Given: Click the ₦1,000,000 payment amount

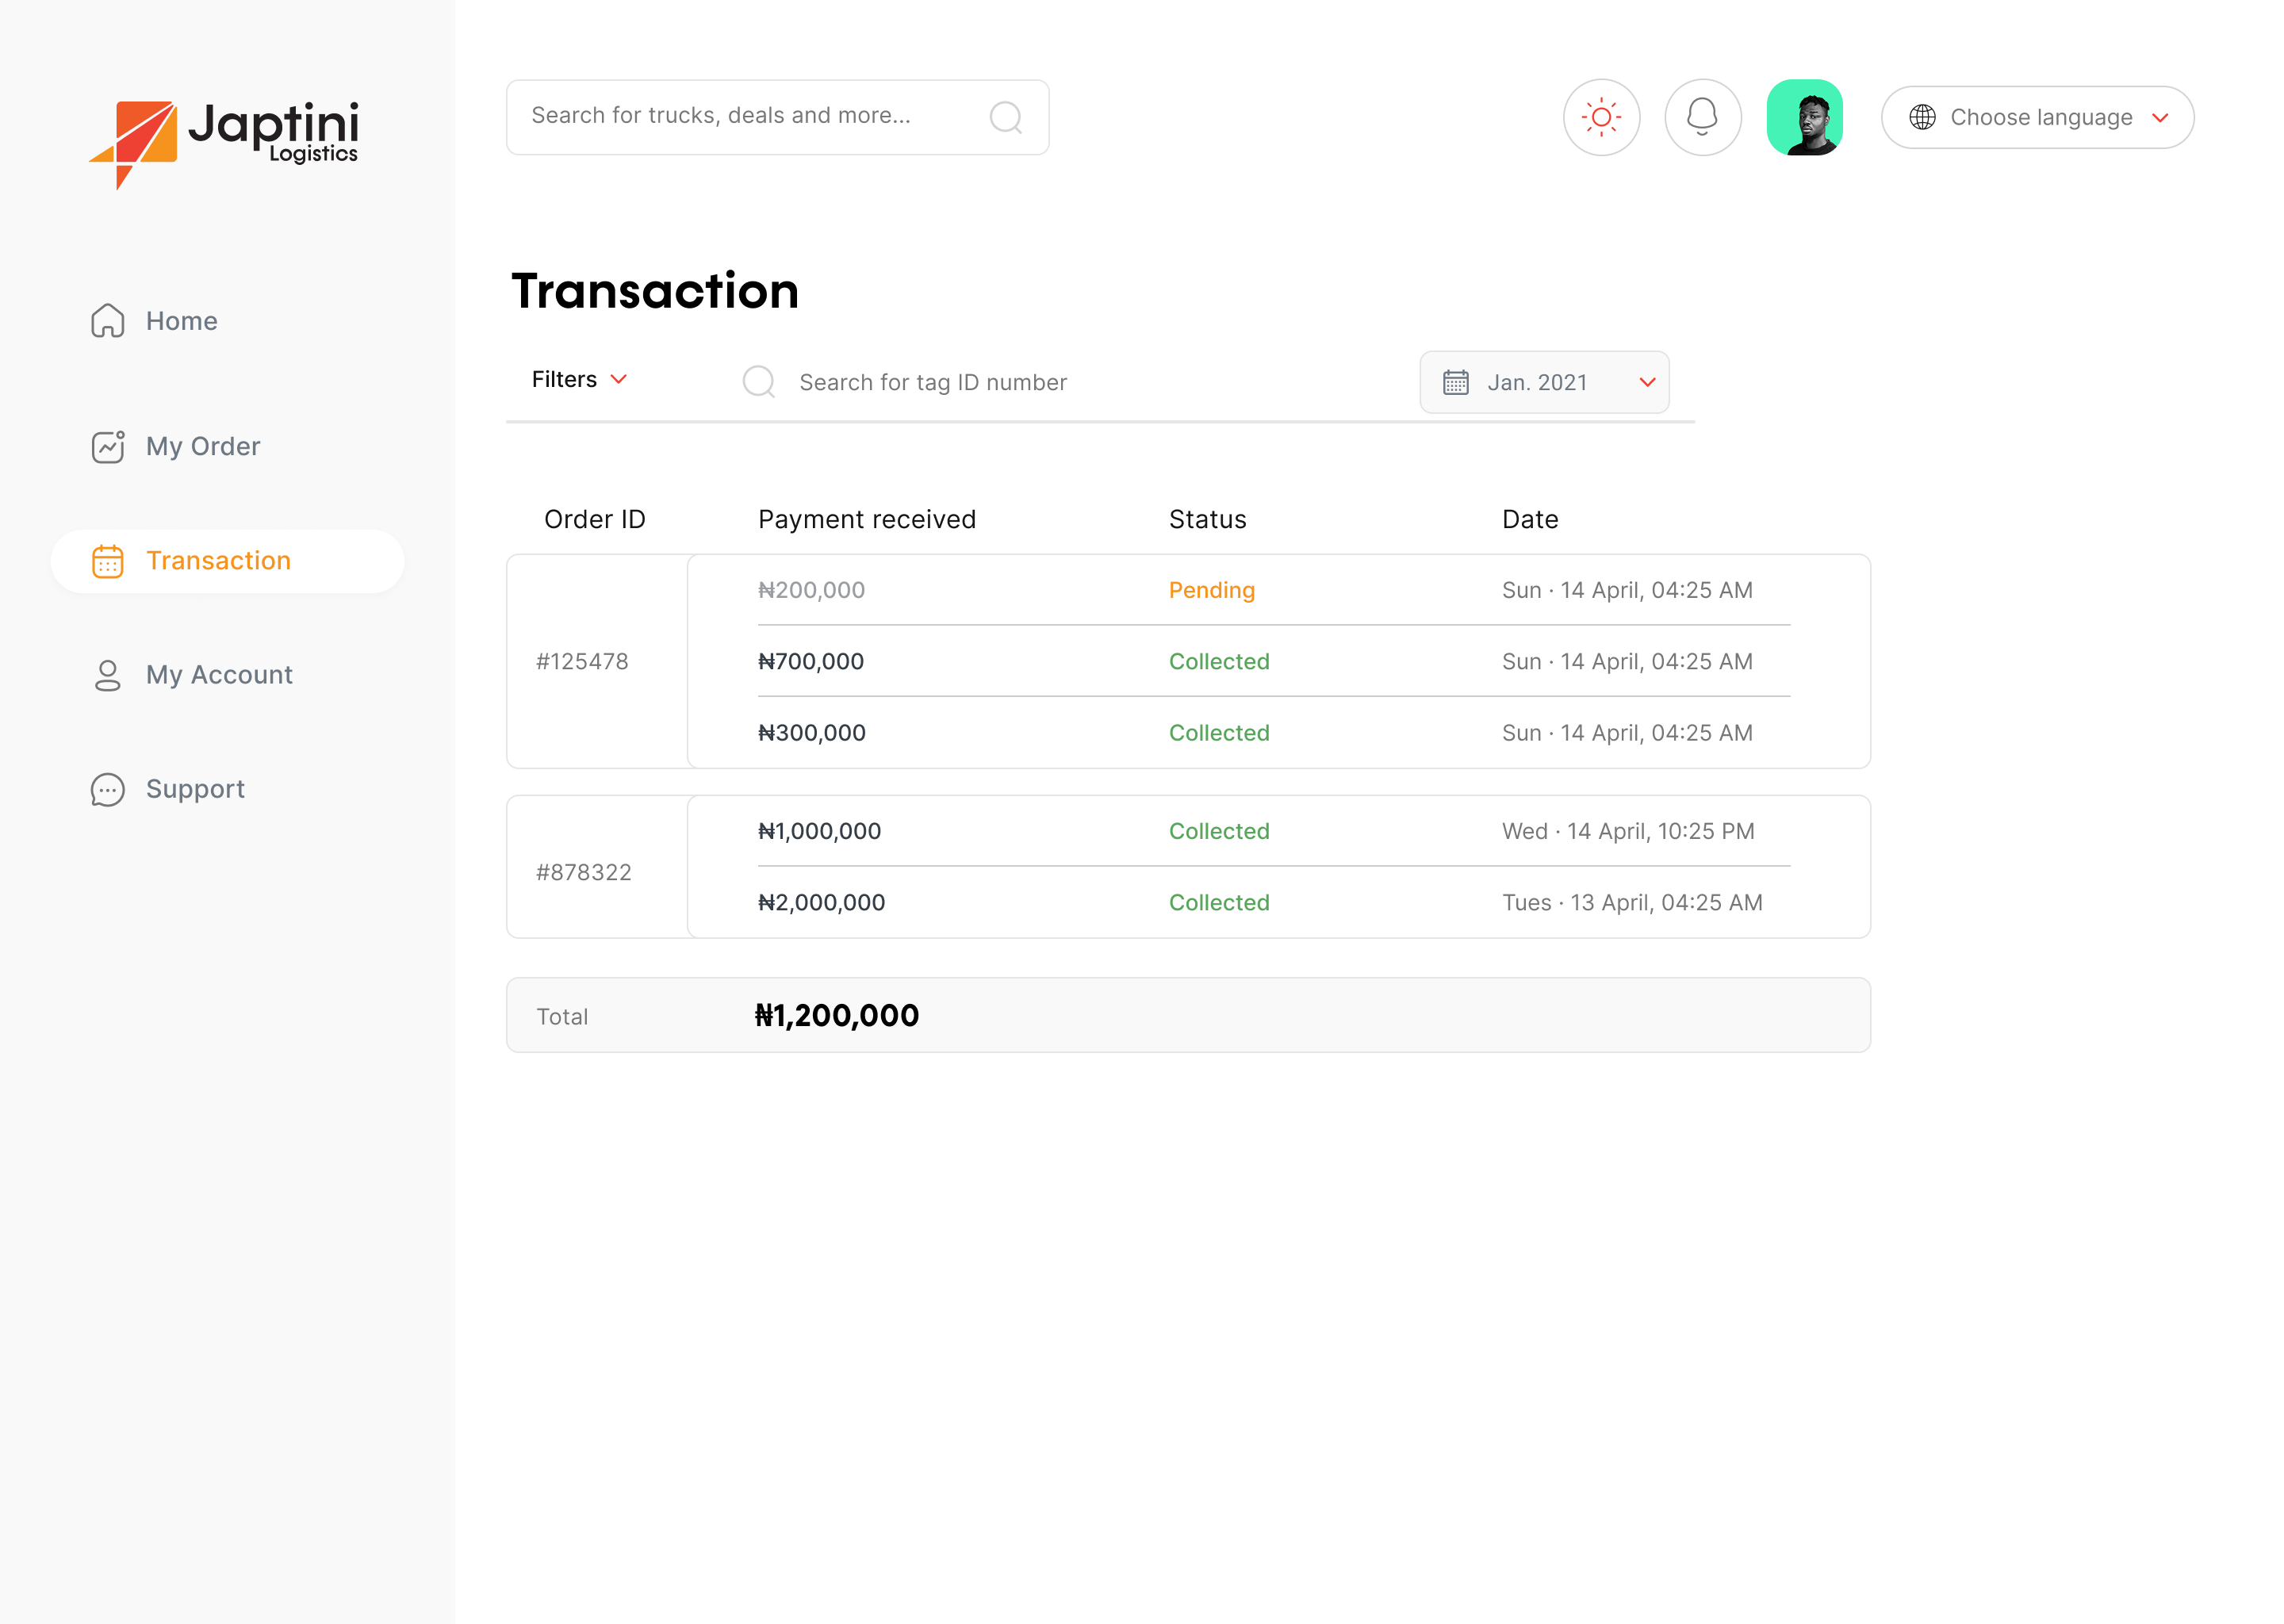Looking at the screenshot, I should [x=819, y=831].
